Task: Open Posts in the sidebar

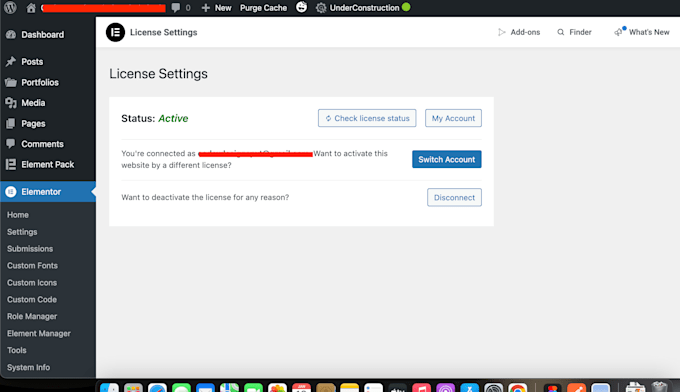Action: coord(48,62)
